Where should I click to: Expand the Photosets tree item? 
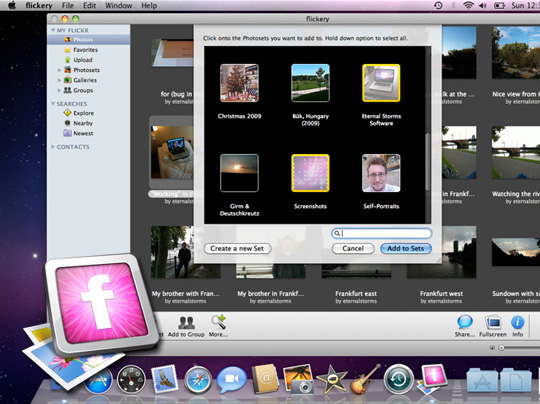(x=59, y=70)
